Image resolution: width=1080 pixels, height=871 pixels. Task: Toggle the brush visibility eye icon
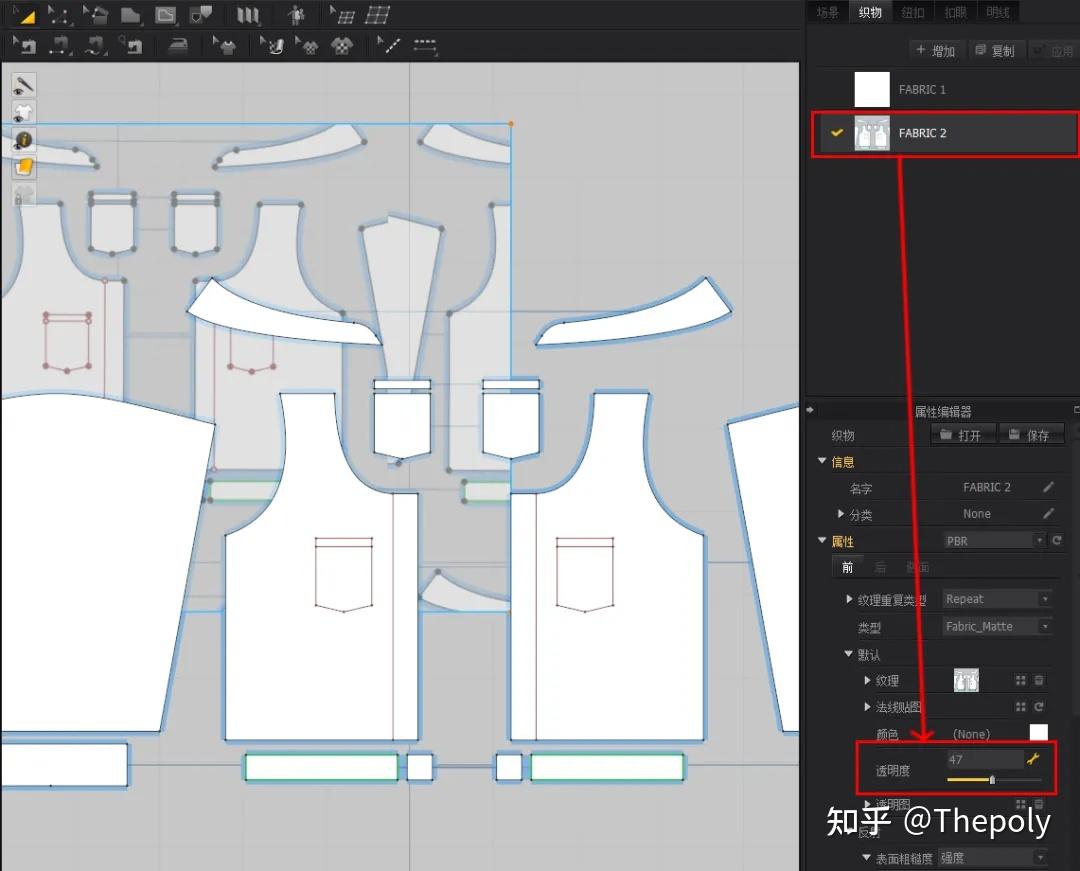(23, 86)
